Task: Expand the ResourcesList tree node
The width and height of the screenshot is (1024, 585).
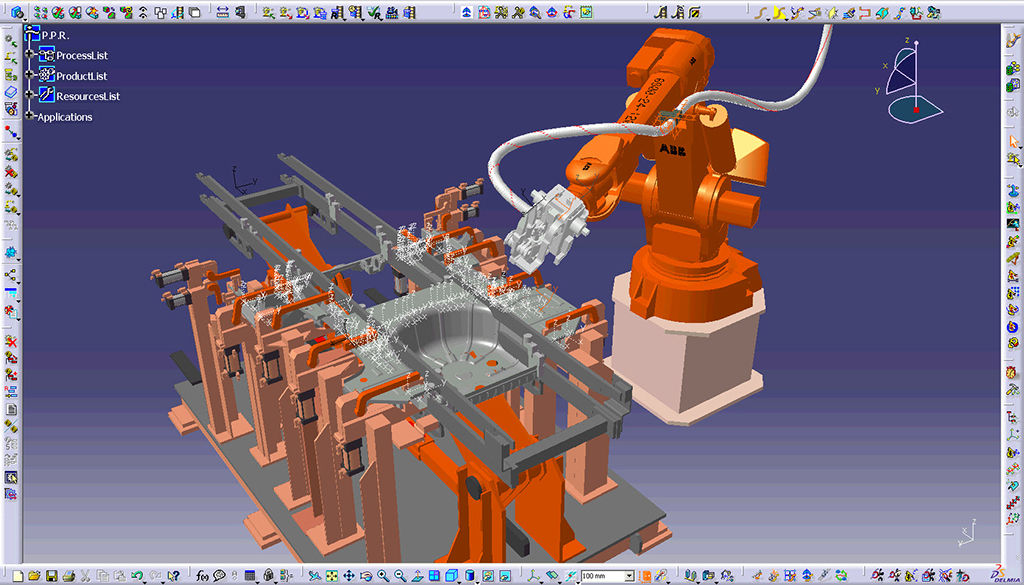Action: click(31, 96)
